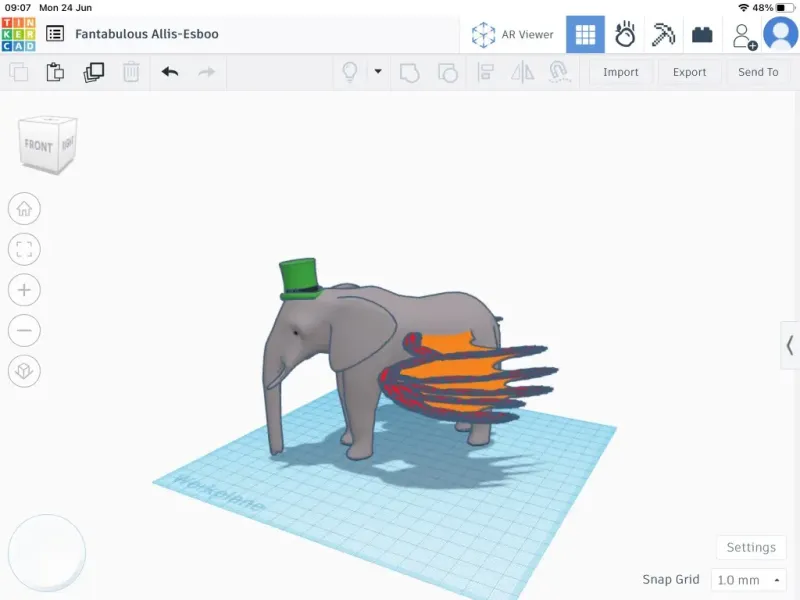Launch the AR Viewer
This screenshot has width=800, height=600.
pos(512,34)
